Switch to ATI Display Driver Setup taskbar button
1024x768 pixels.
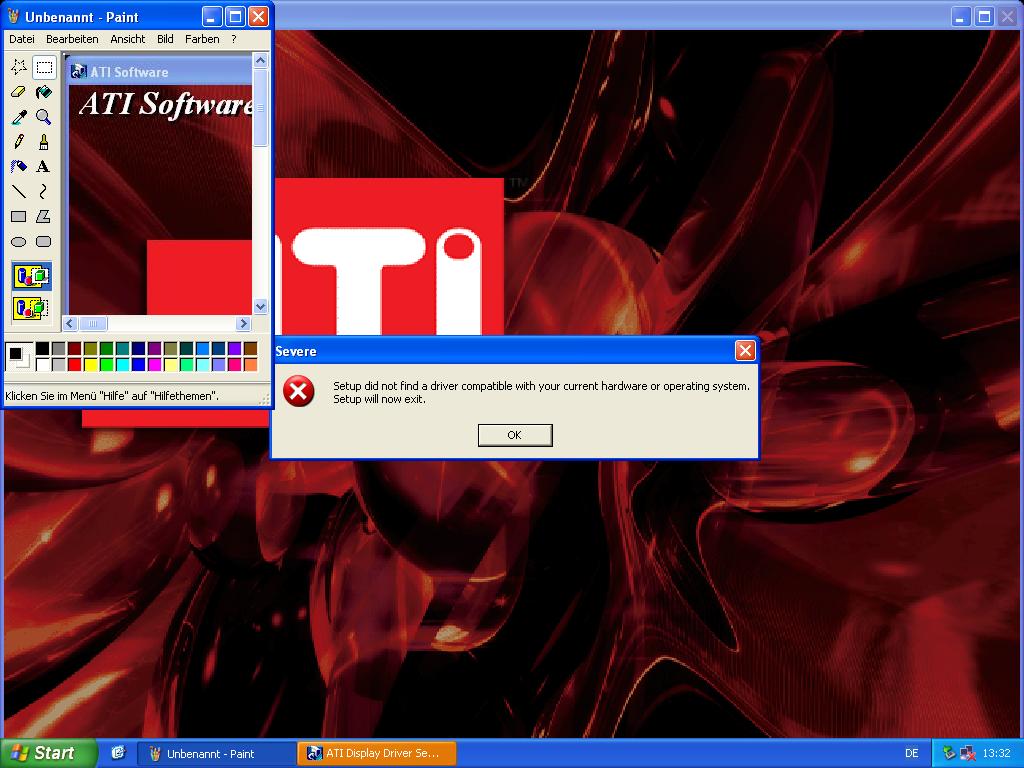tap(377, 754)
